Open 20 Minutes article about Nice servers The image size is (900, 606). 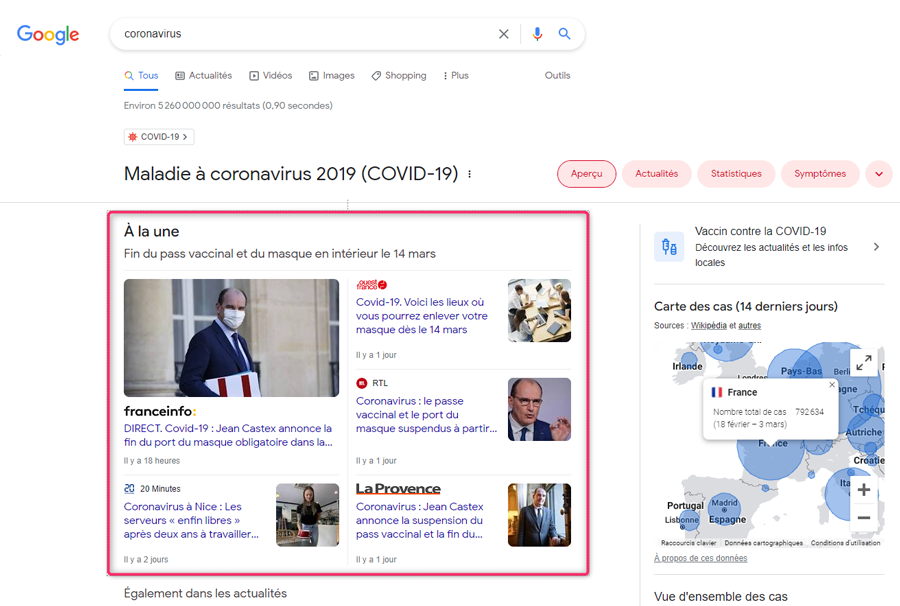(x=191, y=520)
